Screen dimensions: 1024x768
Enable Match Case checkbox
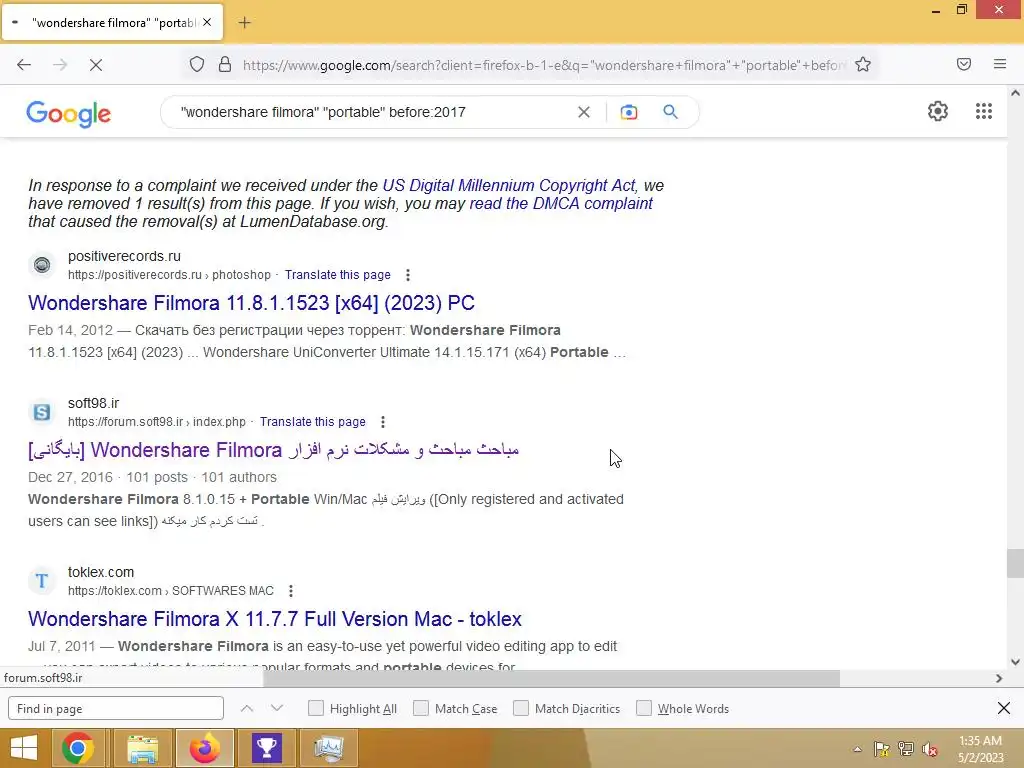click(x=421, y=708)
